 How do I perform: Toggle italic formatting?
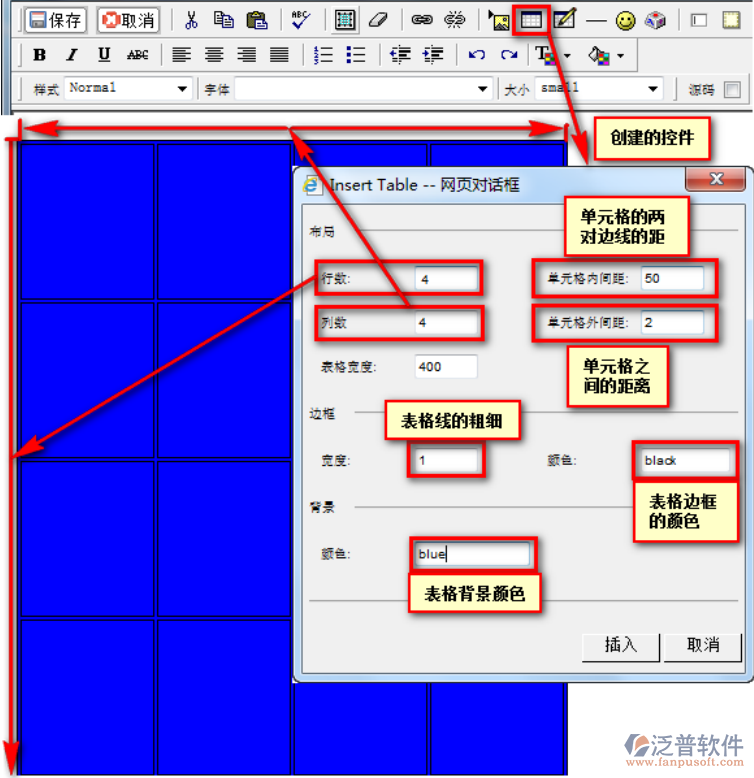72,55
